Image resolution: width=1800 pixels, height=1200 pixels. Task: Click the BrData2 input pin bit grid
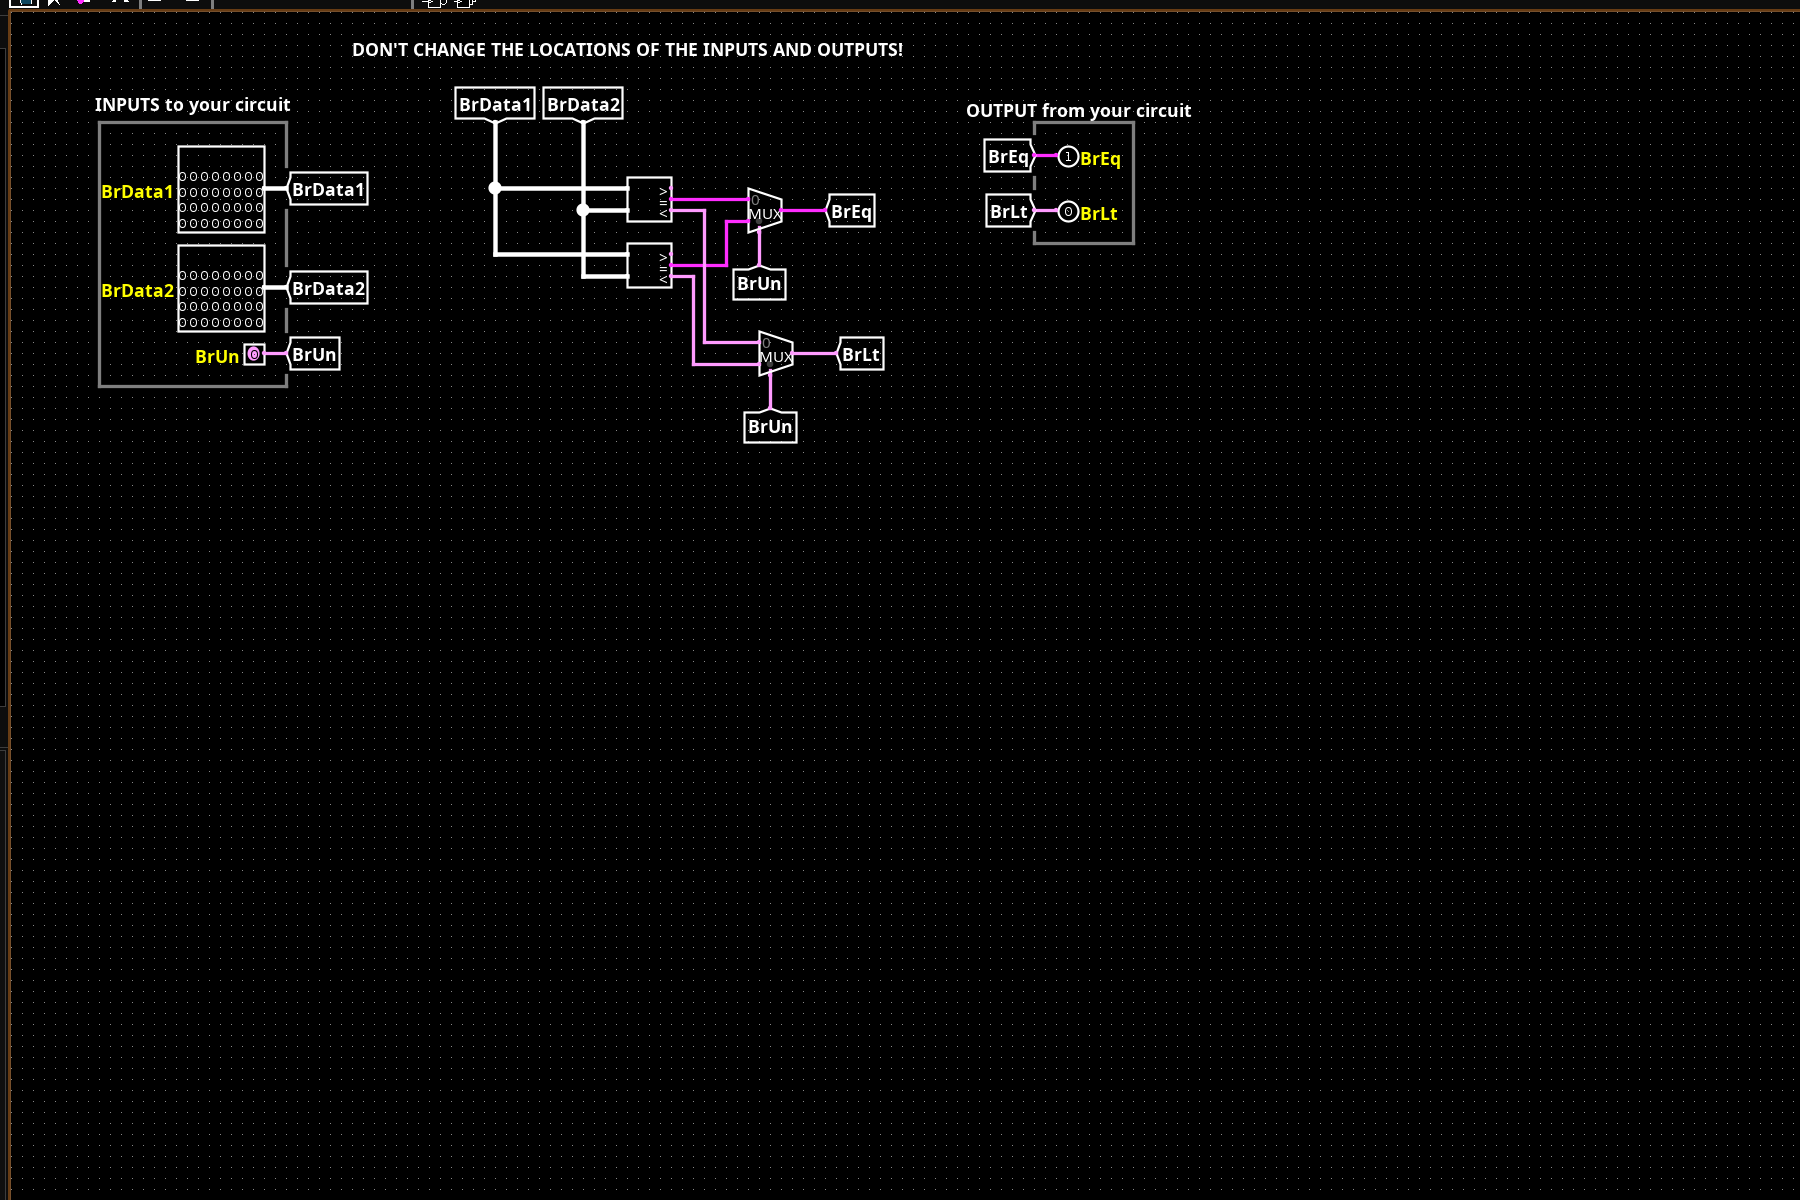(221, 289)
